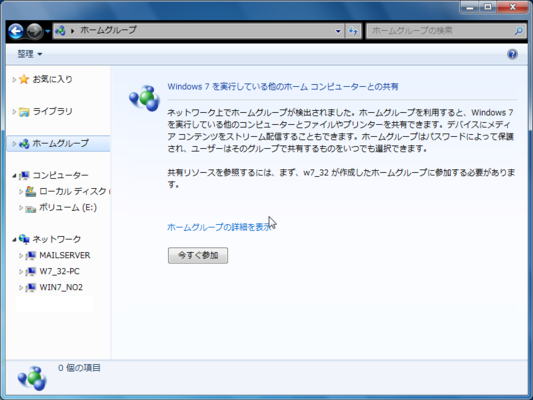Select コンピューター in the navigation pane

(61, 175)
